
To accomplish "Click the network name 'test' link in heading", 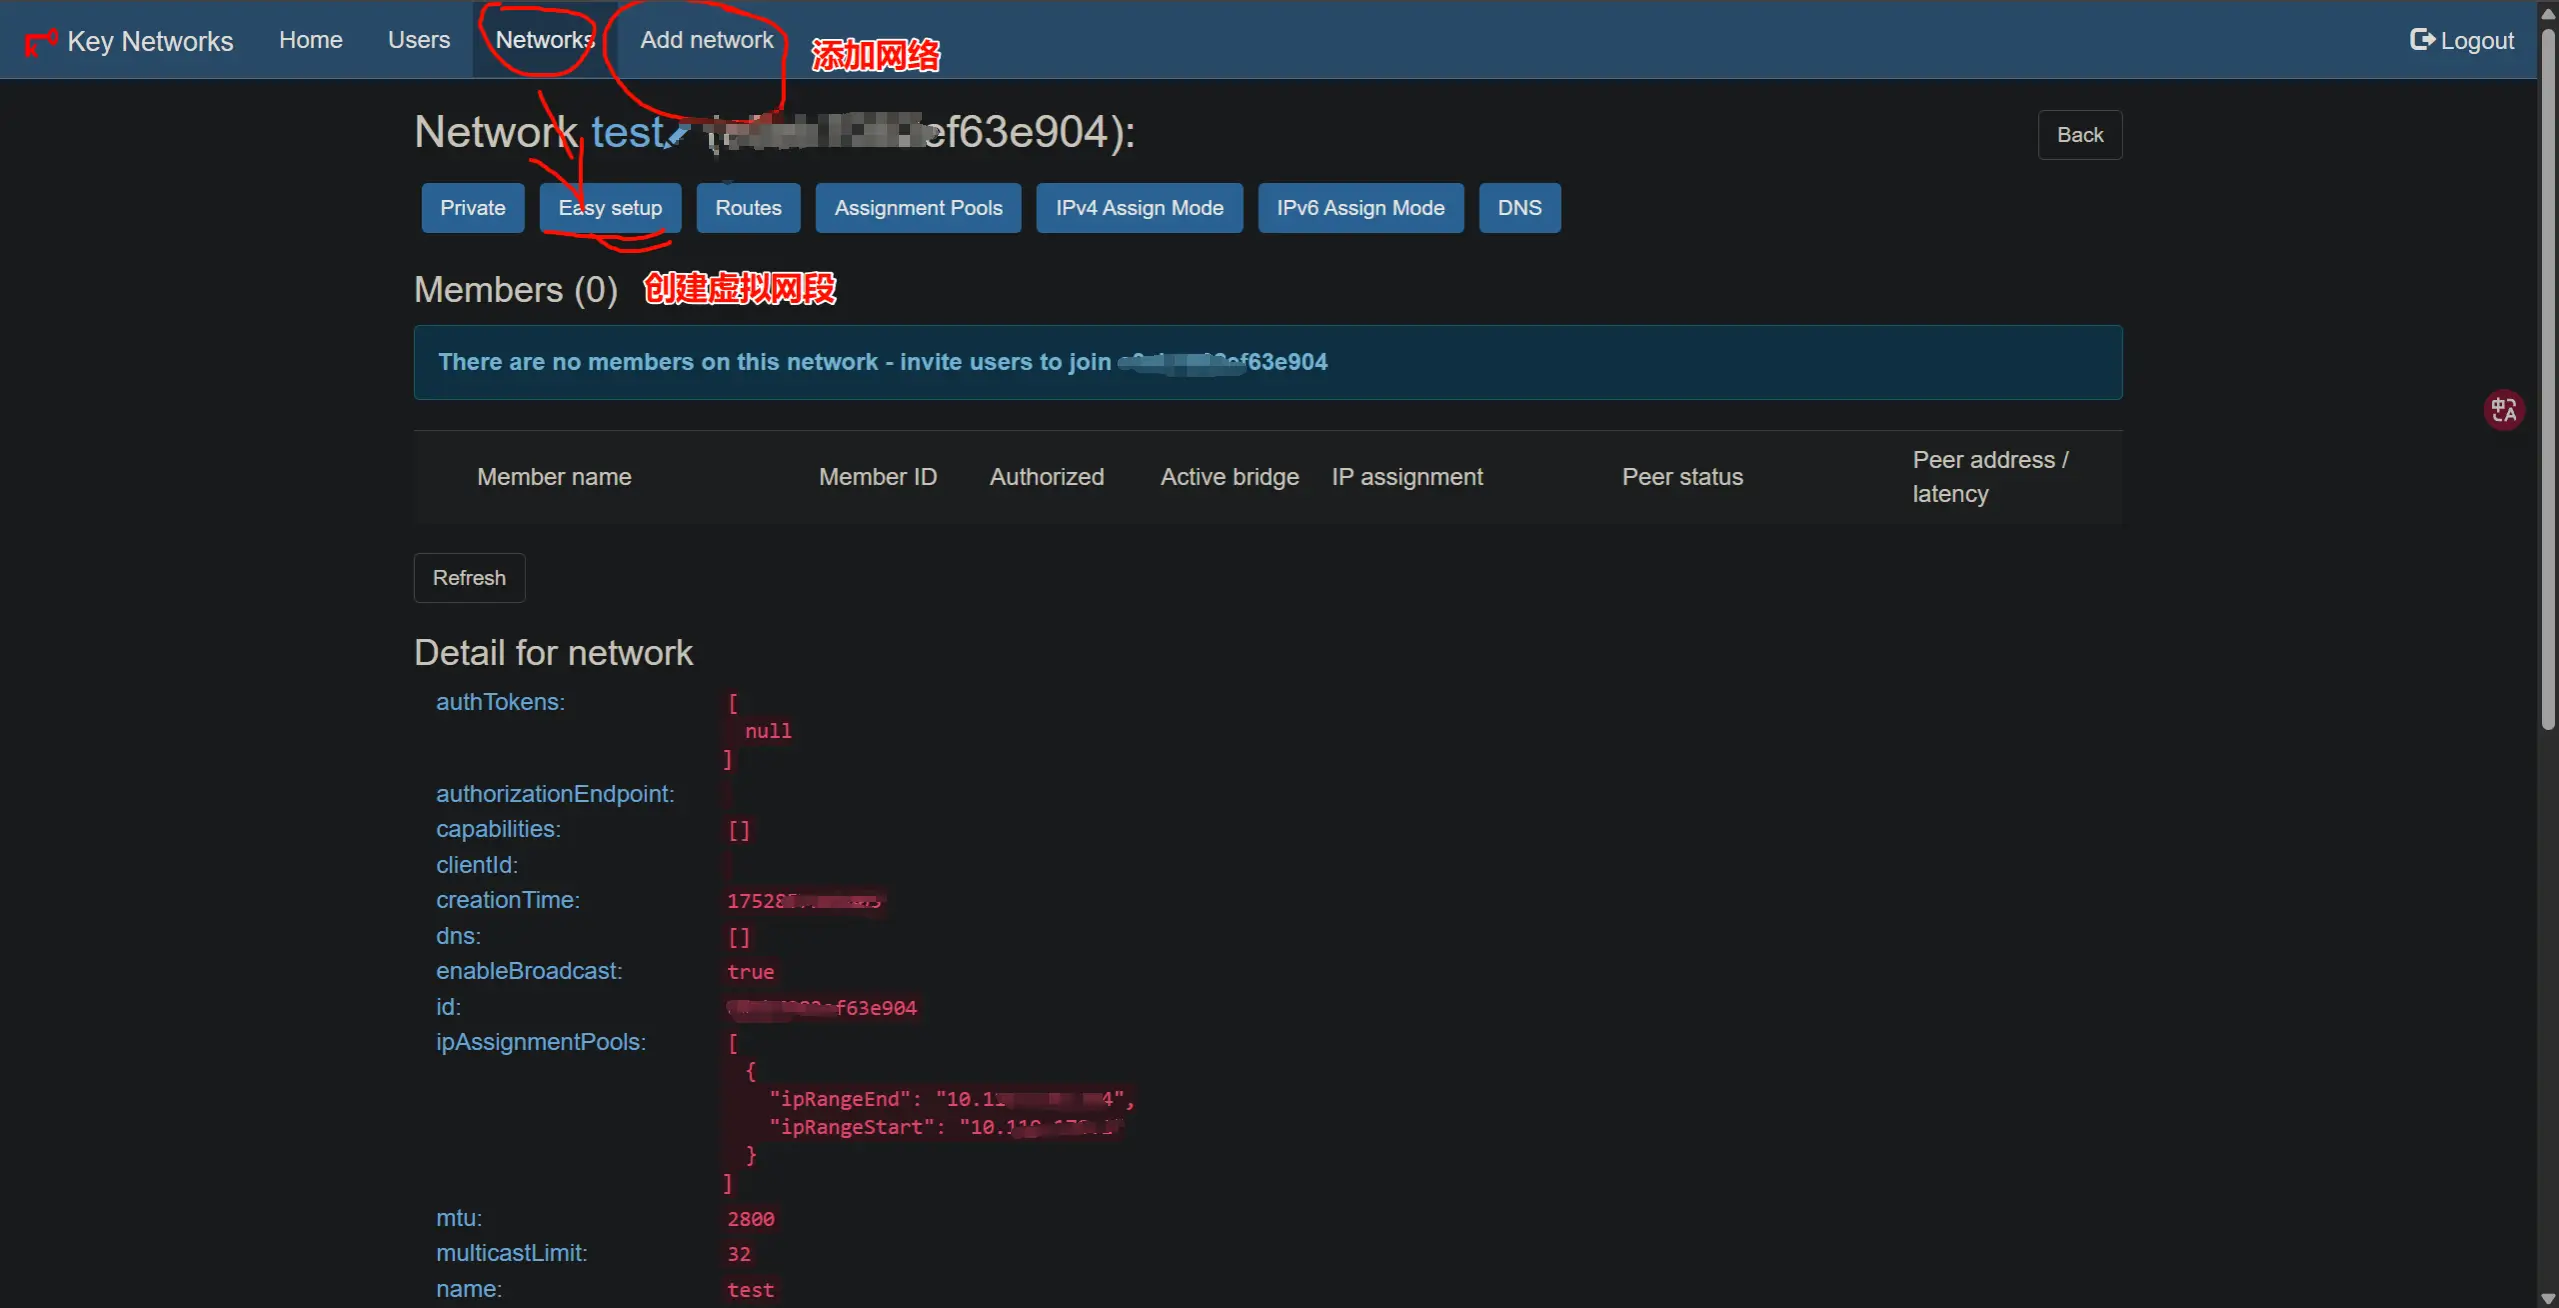I will coord(627,132).
